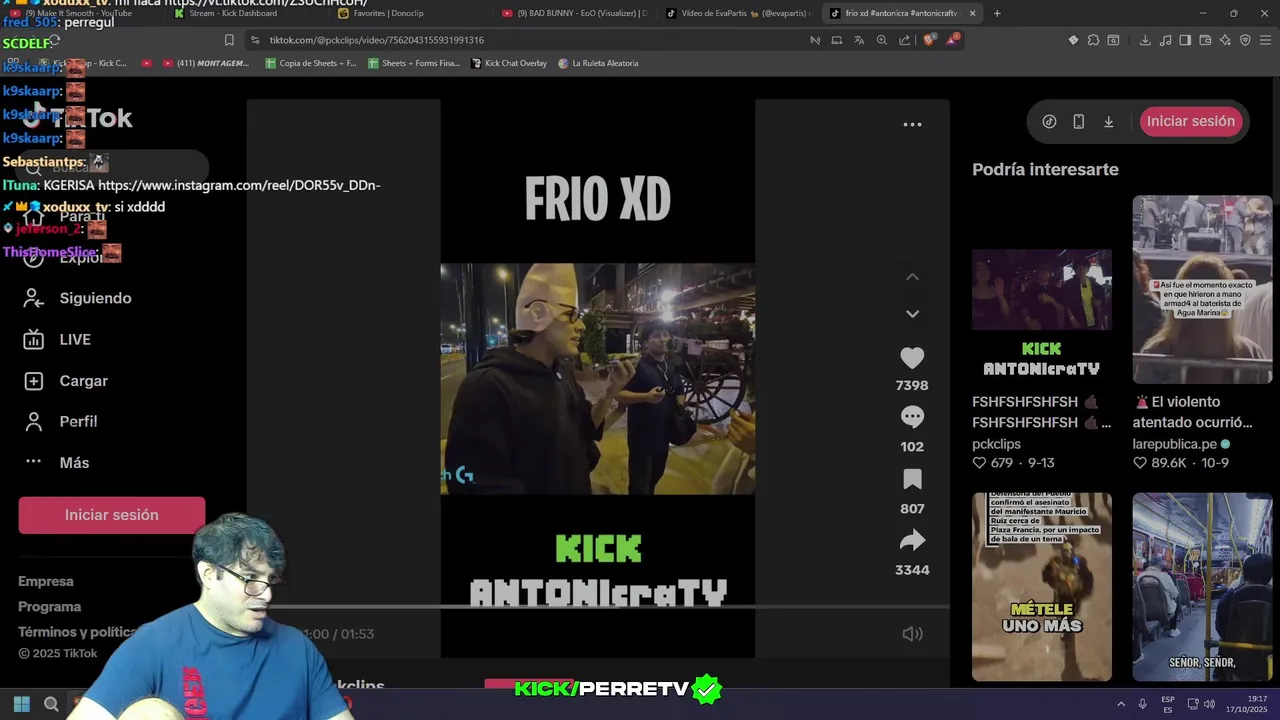1280x720 pixels.
Task: Click the playing video frame
Action: click(598, 379)
